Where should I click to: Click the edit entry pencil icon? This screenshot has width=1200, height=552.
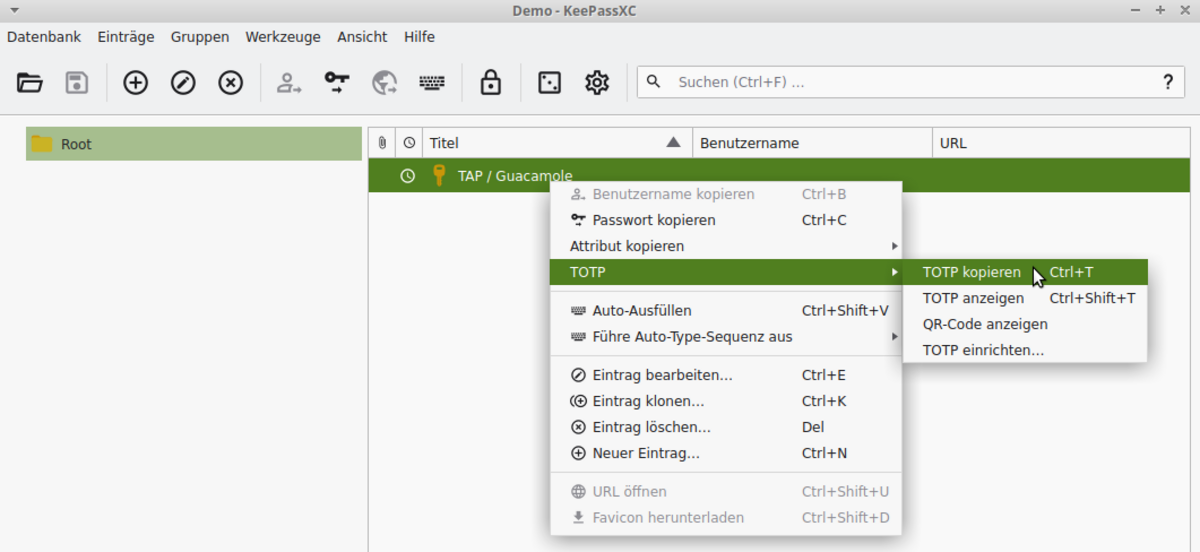(183, 83)
